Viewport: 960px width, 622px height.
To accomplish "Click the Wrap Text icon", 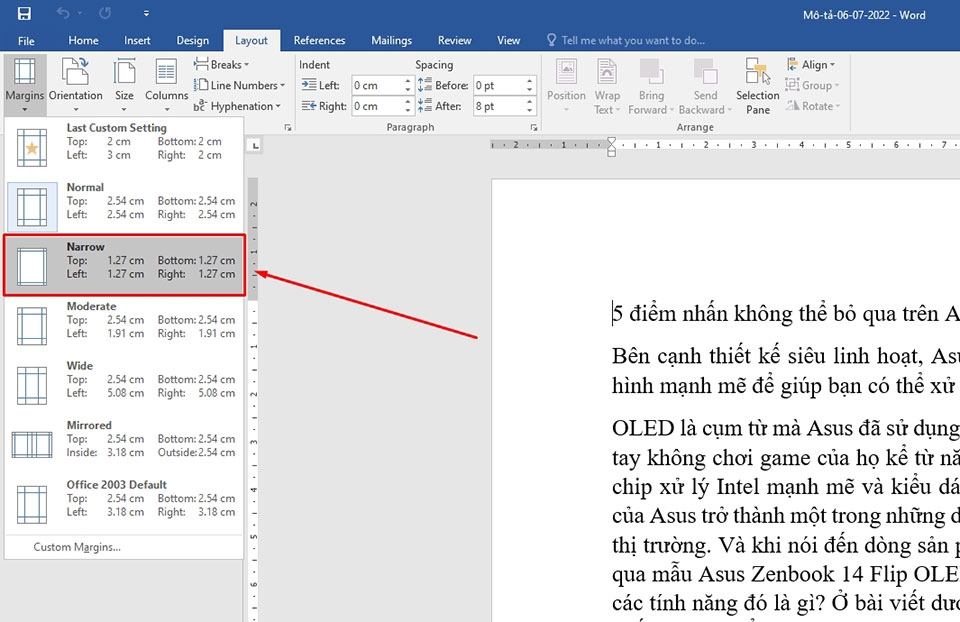I will 607,72.
